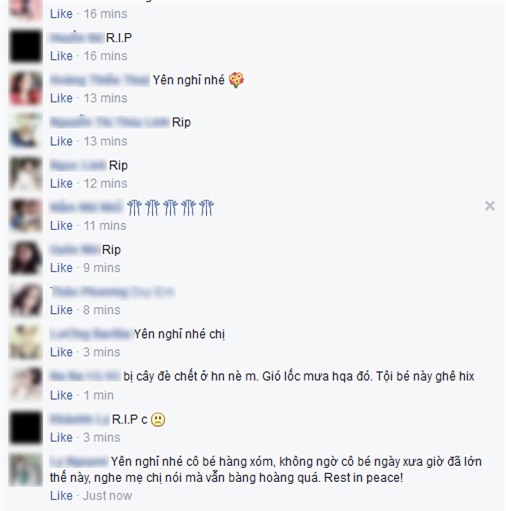Open avatar of praying-hands emoji commenter

(x=26, y=215)
